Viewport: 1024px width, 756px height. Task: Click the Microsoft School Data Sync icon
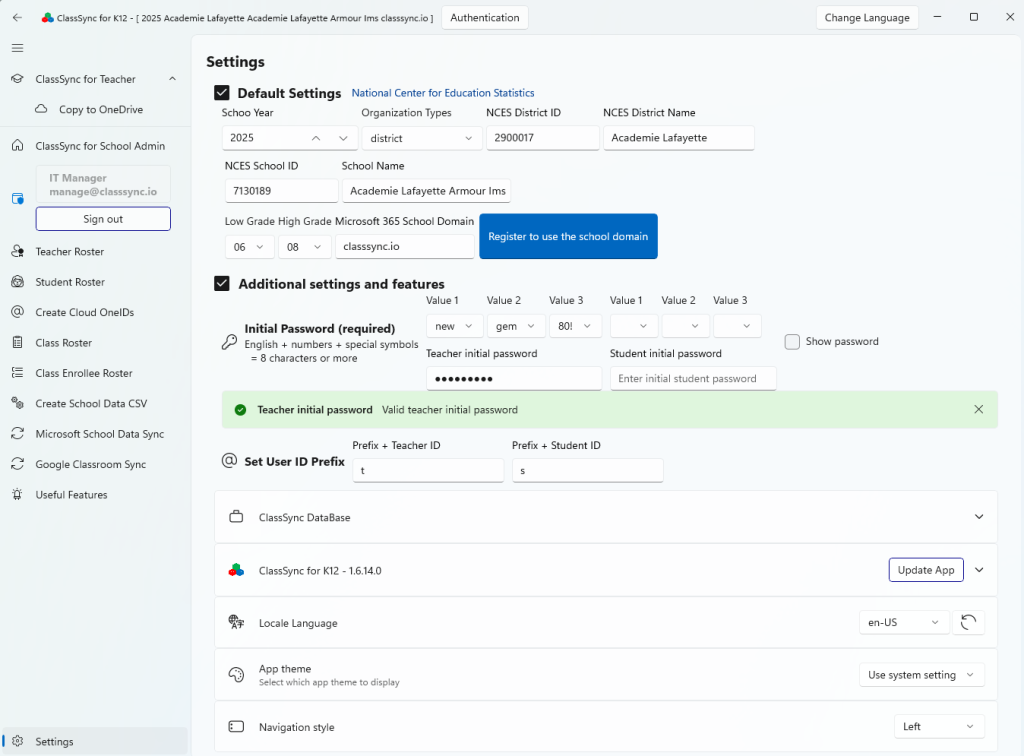point(18,433)
